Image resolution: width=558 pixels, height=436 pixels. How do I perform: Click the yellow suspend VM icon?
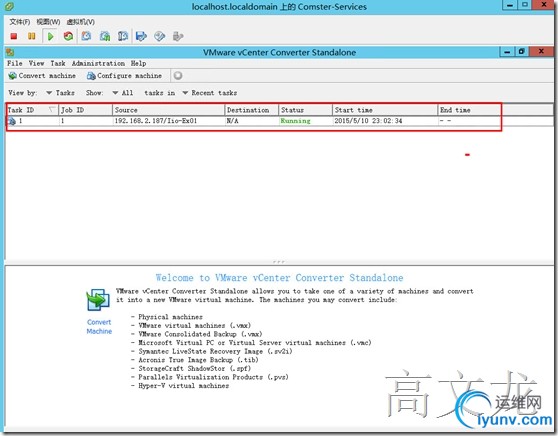click(x=32, y=36)
